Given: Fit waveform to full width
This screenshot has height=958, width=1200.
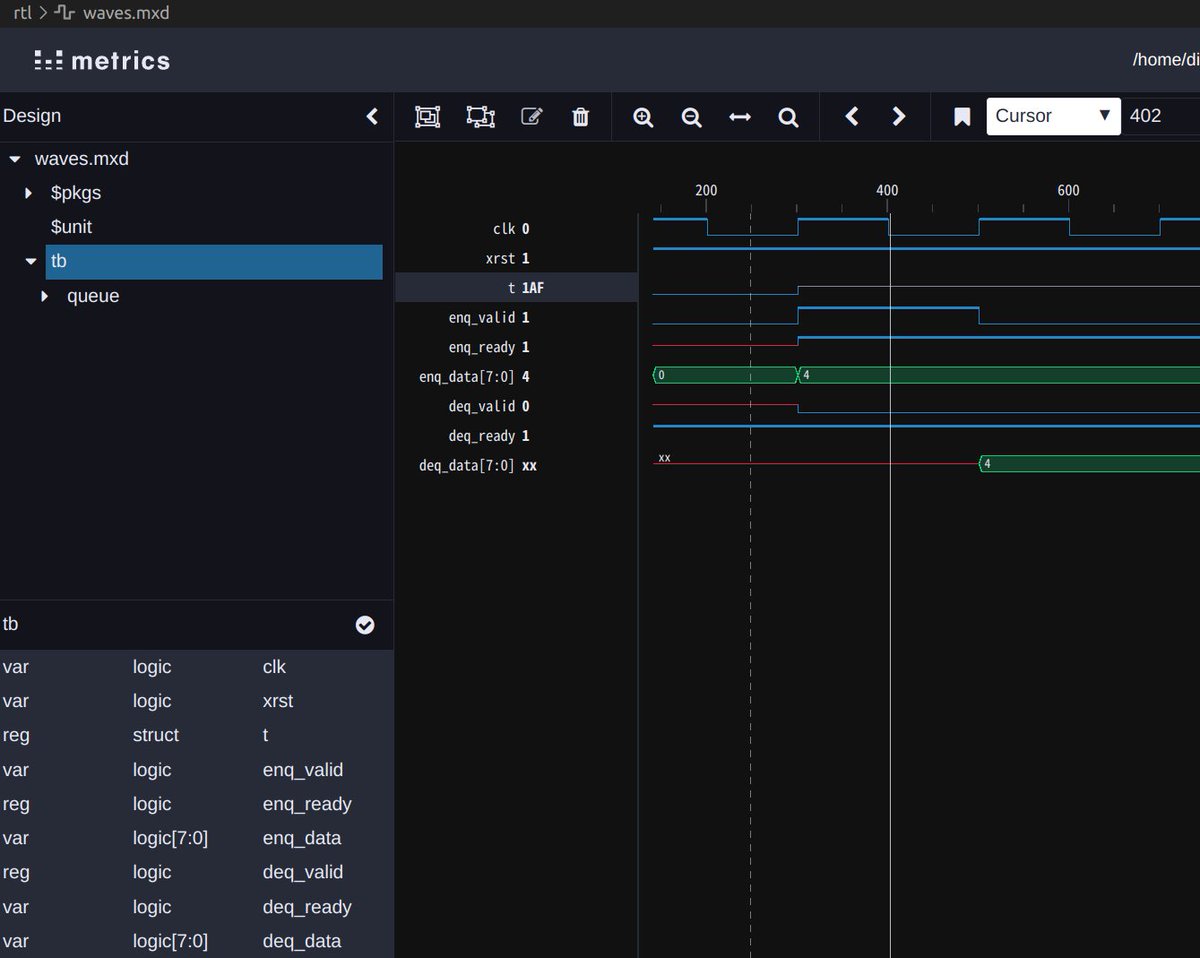Looking at the screenshot, I should 740,117.
